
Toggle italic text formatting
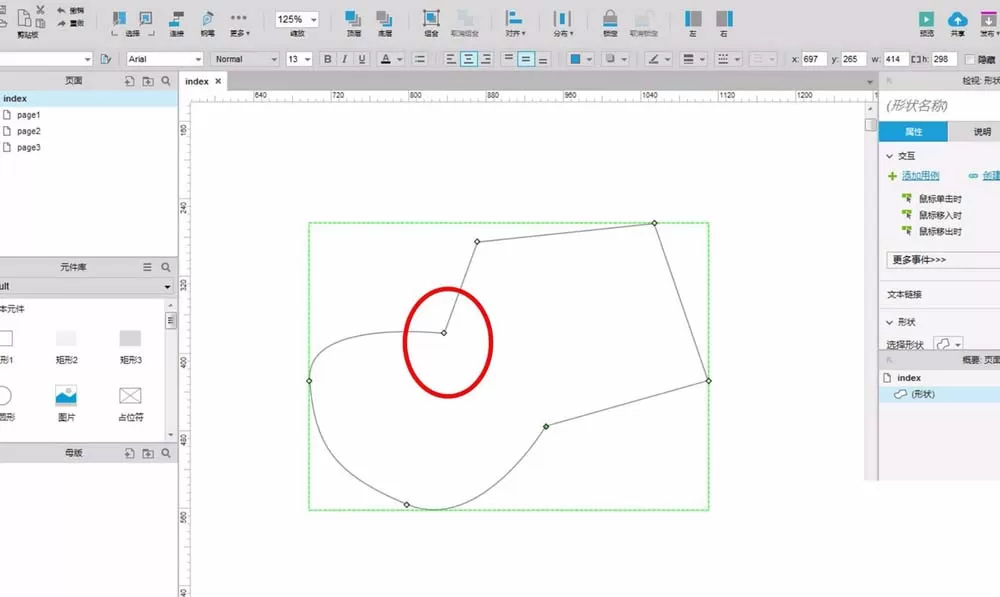pos(344,59)
